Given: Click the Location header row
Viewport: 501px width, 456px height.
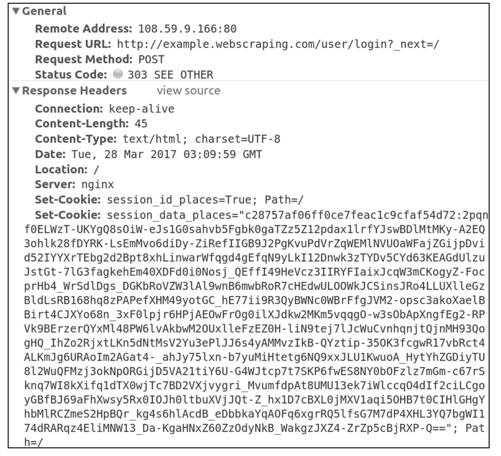Looking at the screenshot, I should [x=67, y=170].
